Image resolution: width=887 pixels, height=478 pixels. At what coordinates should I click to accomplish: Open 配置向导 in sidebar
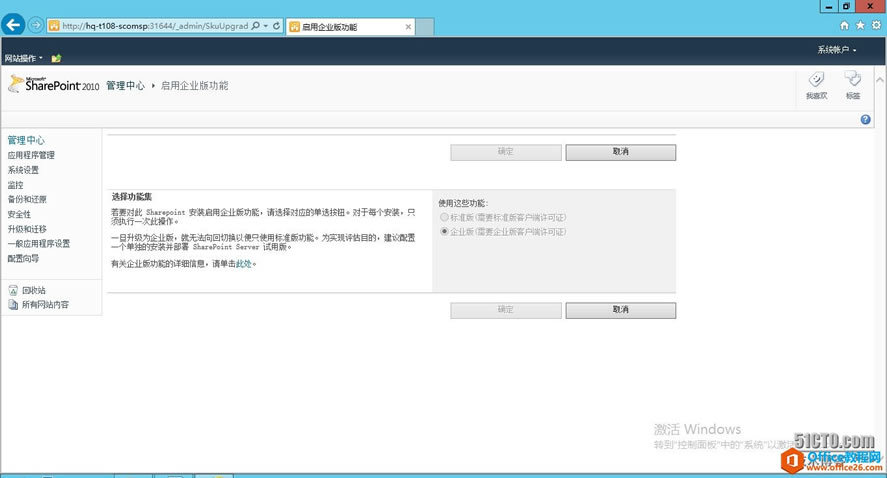tap(23, 258)
